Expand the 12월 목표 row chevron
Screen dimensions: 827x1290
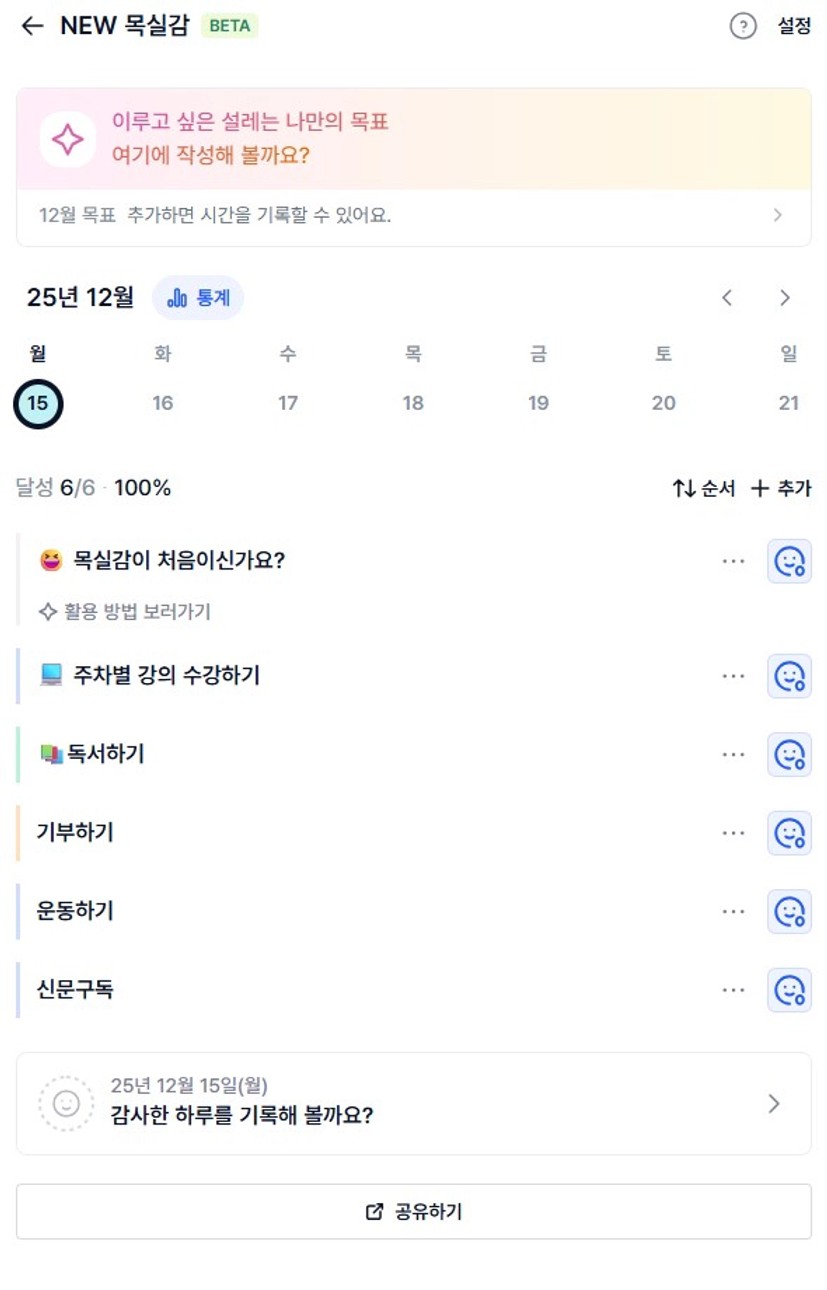(x=778, y=215)
